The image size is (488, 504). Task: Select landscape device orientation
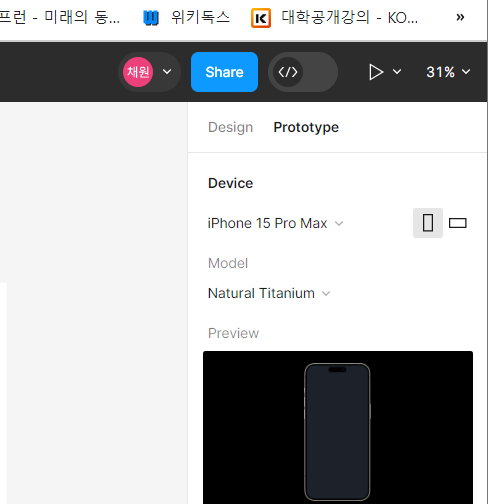coord(458,223)
